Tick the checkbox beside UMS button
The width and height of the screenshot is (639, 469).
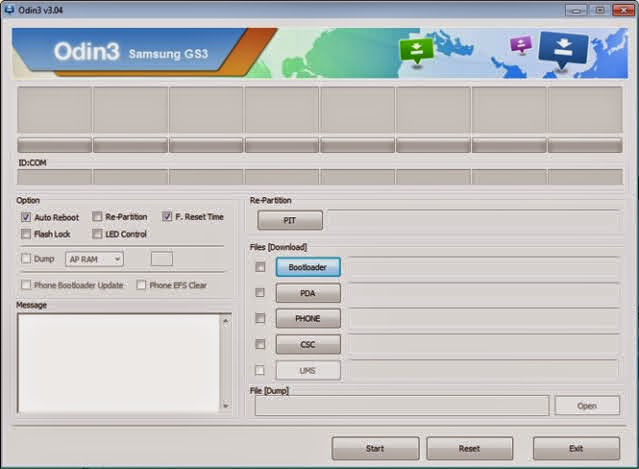260,370
